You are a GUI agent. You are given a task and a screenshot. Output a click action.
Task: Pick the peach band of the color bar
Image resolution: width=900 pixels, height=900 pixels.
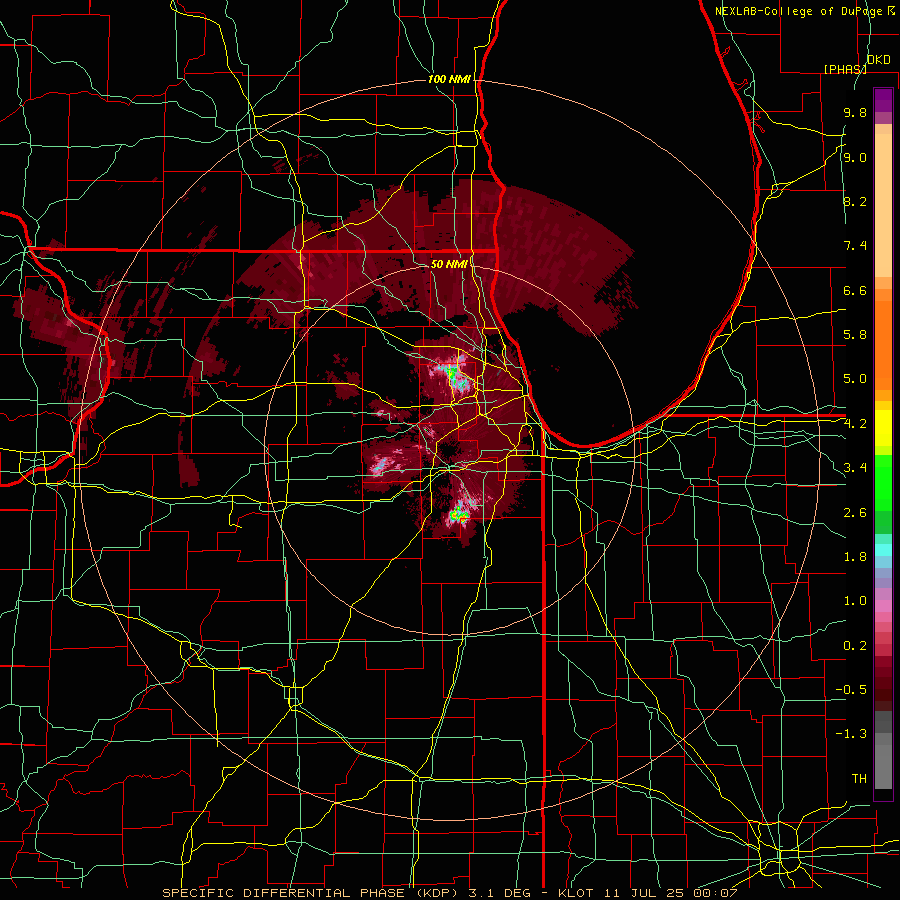click(x=883, y=201)
